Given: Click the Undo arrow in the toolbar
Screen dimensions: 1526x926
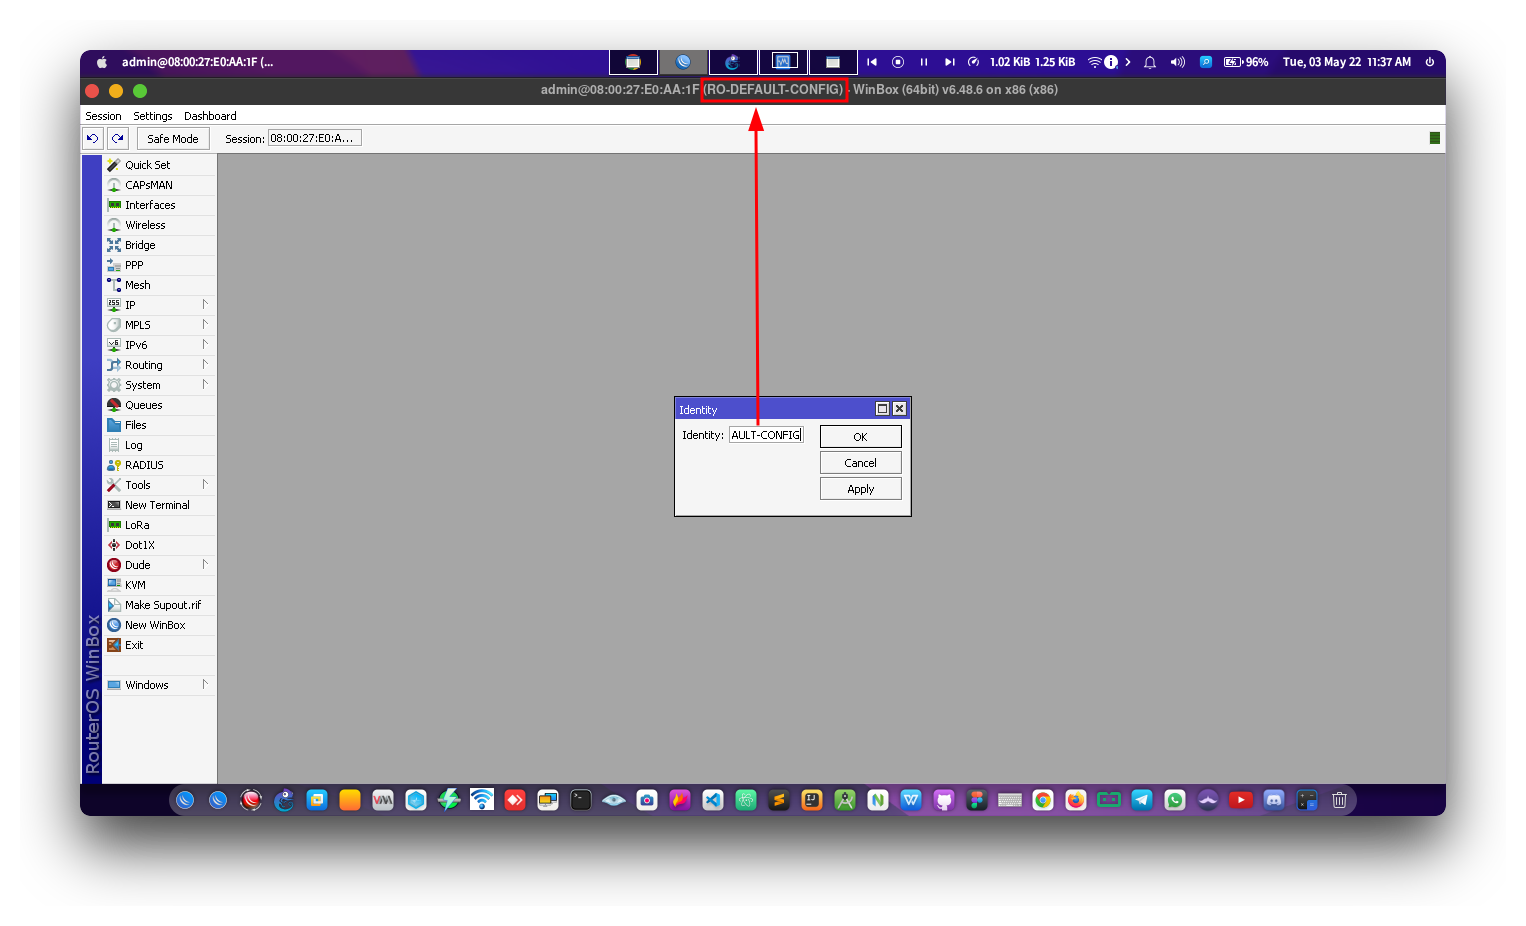Looking at the screenshot, I should (x=92, y=138).
